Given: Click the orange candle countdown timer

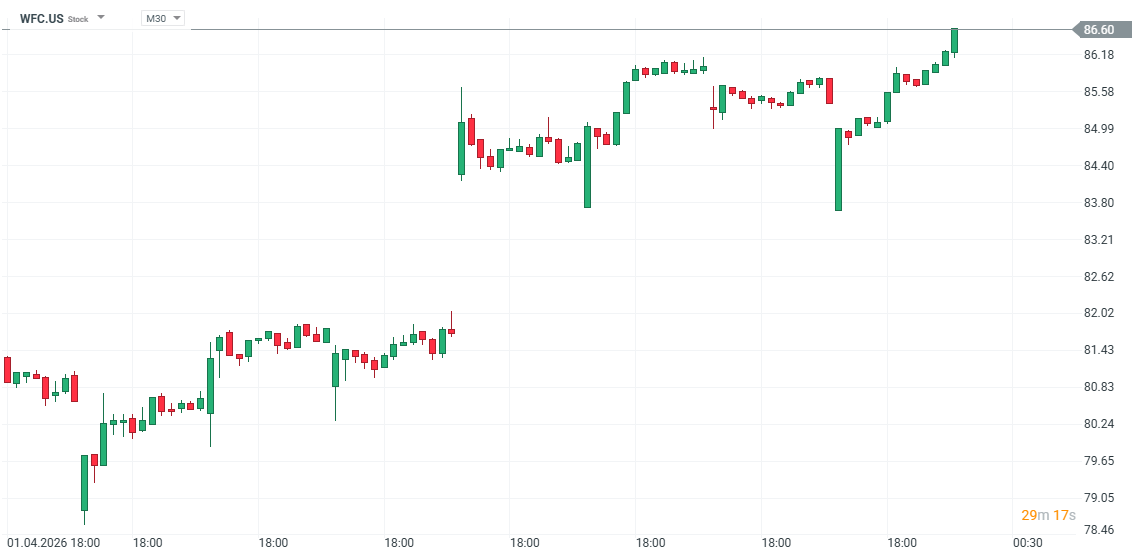Looking at the screenshot, I should (1048, 515).
